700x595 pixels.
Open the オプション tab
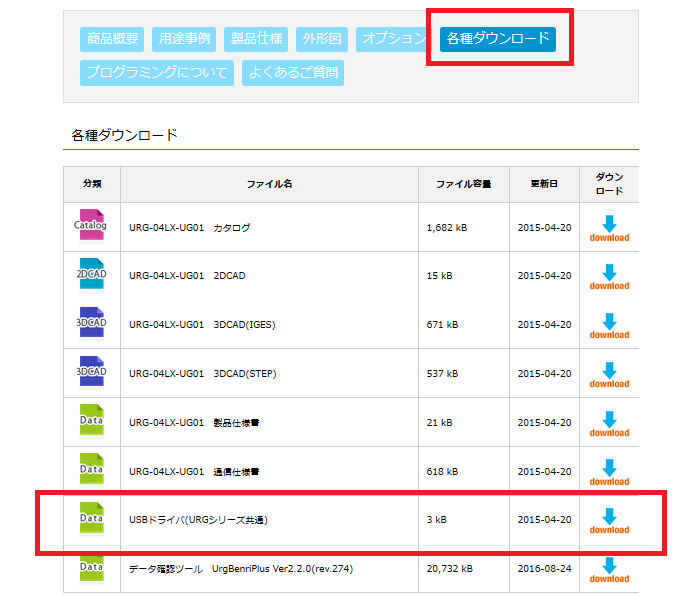[x=393, y=39]
